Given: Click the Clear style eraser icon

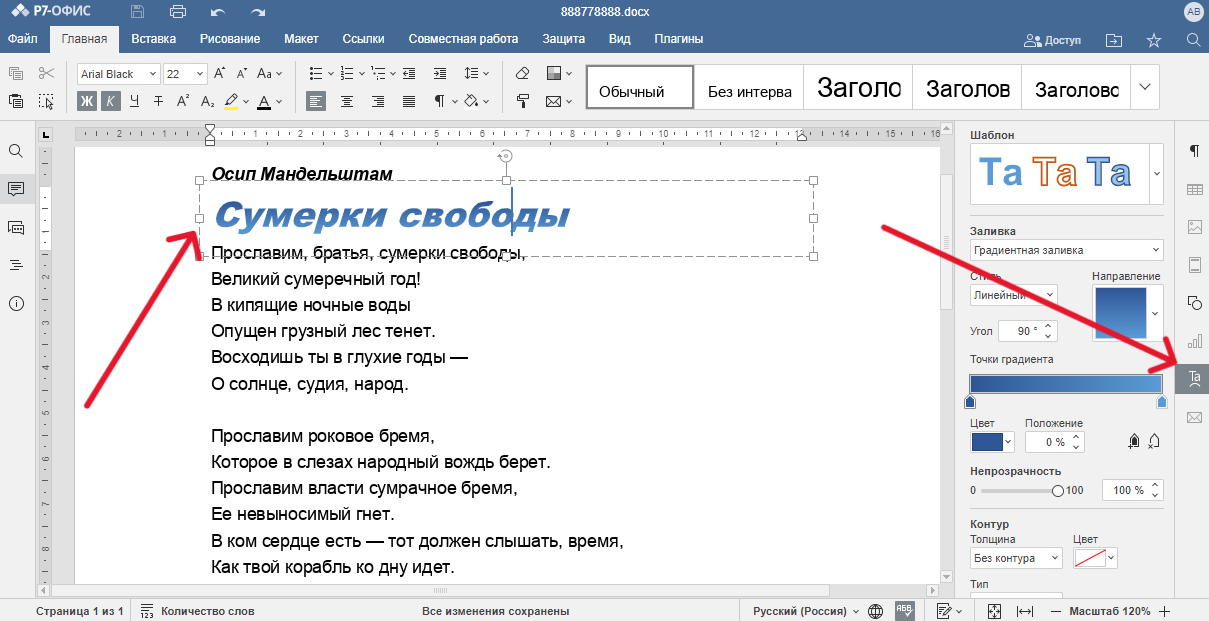Looking at the screenshot, I should [522, 74].
